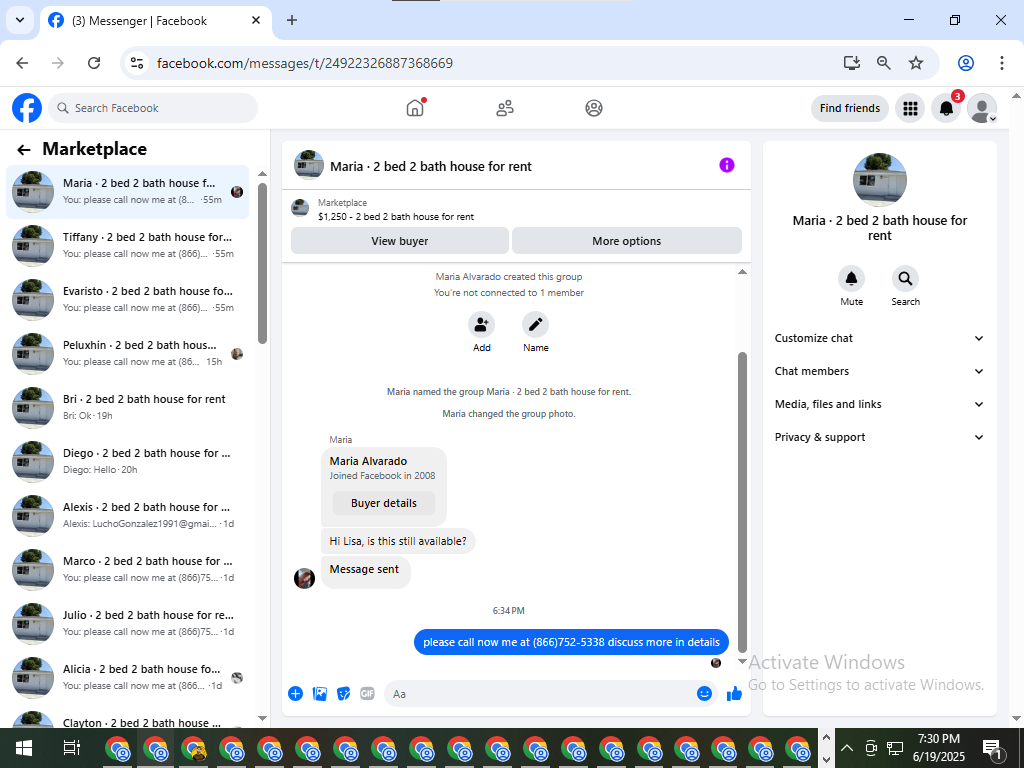1024x768 pixels.
Task: Send a thumbs-up like
Action: click(735, 694)
